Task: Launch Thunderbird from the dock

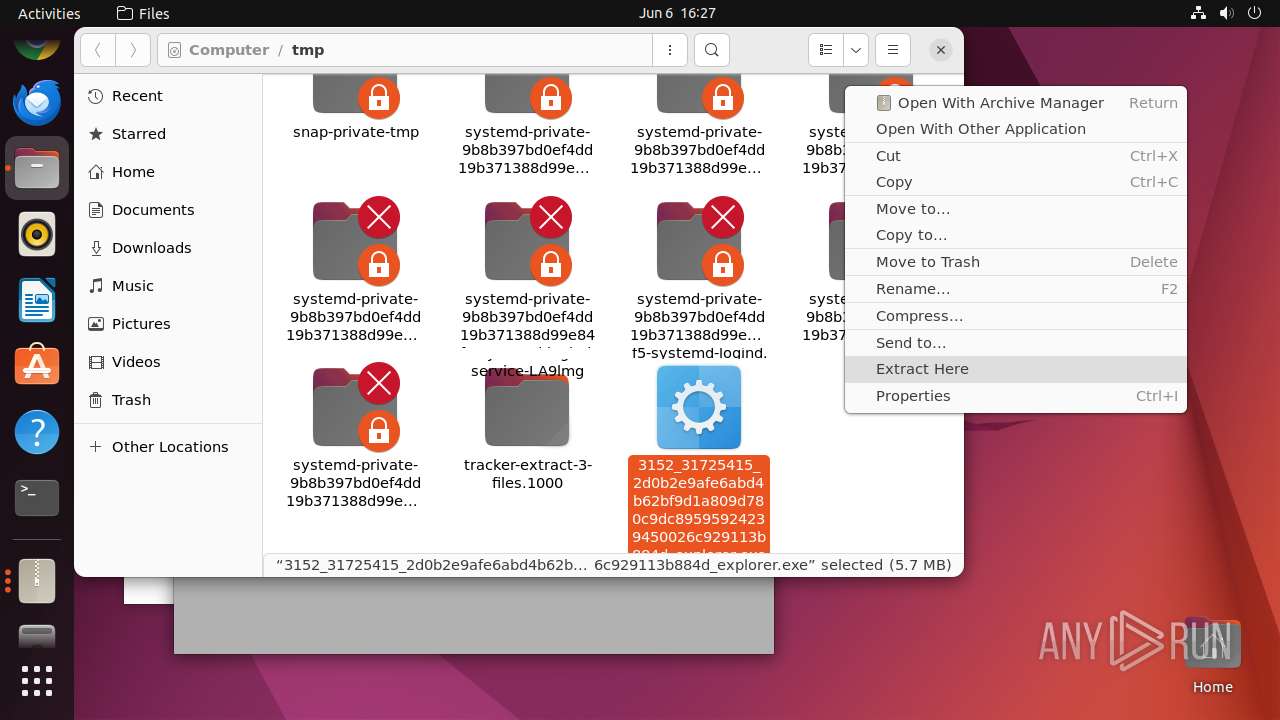Action: (37, 102)
